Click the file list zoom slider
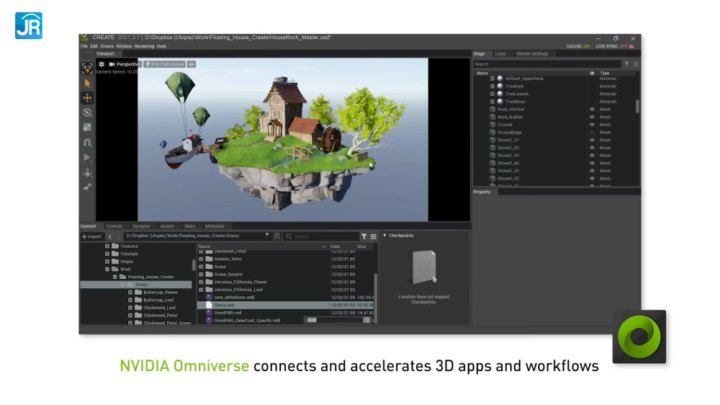The height and width of the screenshot is (405, 720). [312, 320]
